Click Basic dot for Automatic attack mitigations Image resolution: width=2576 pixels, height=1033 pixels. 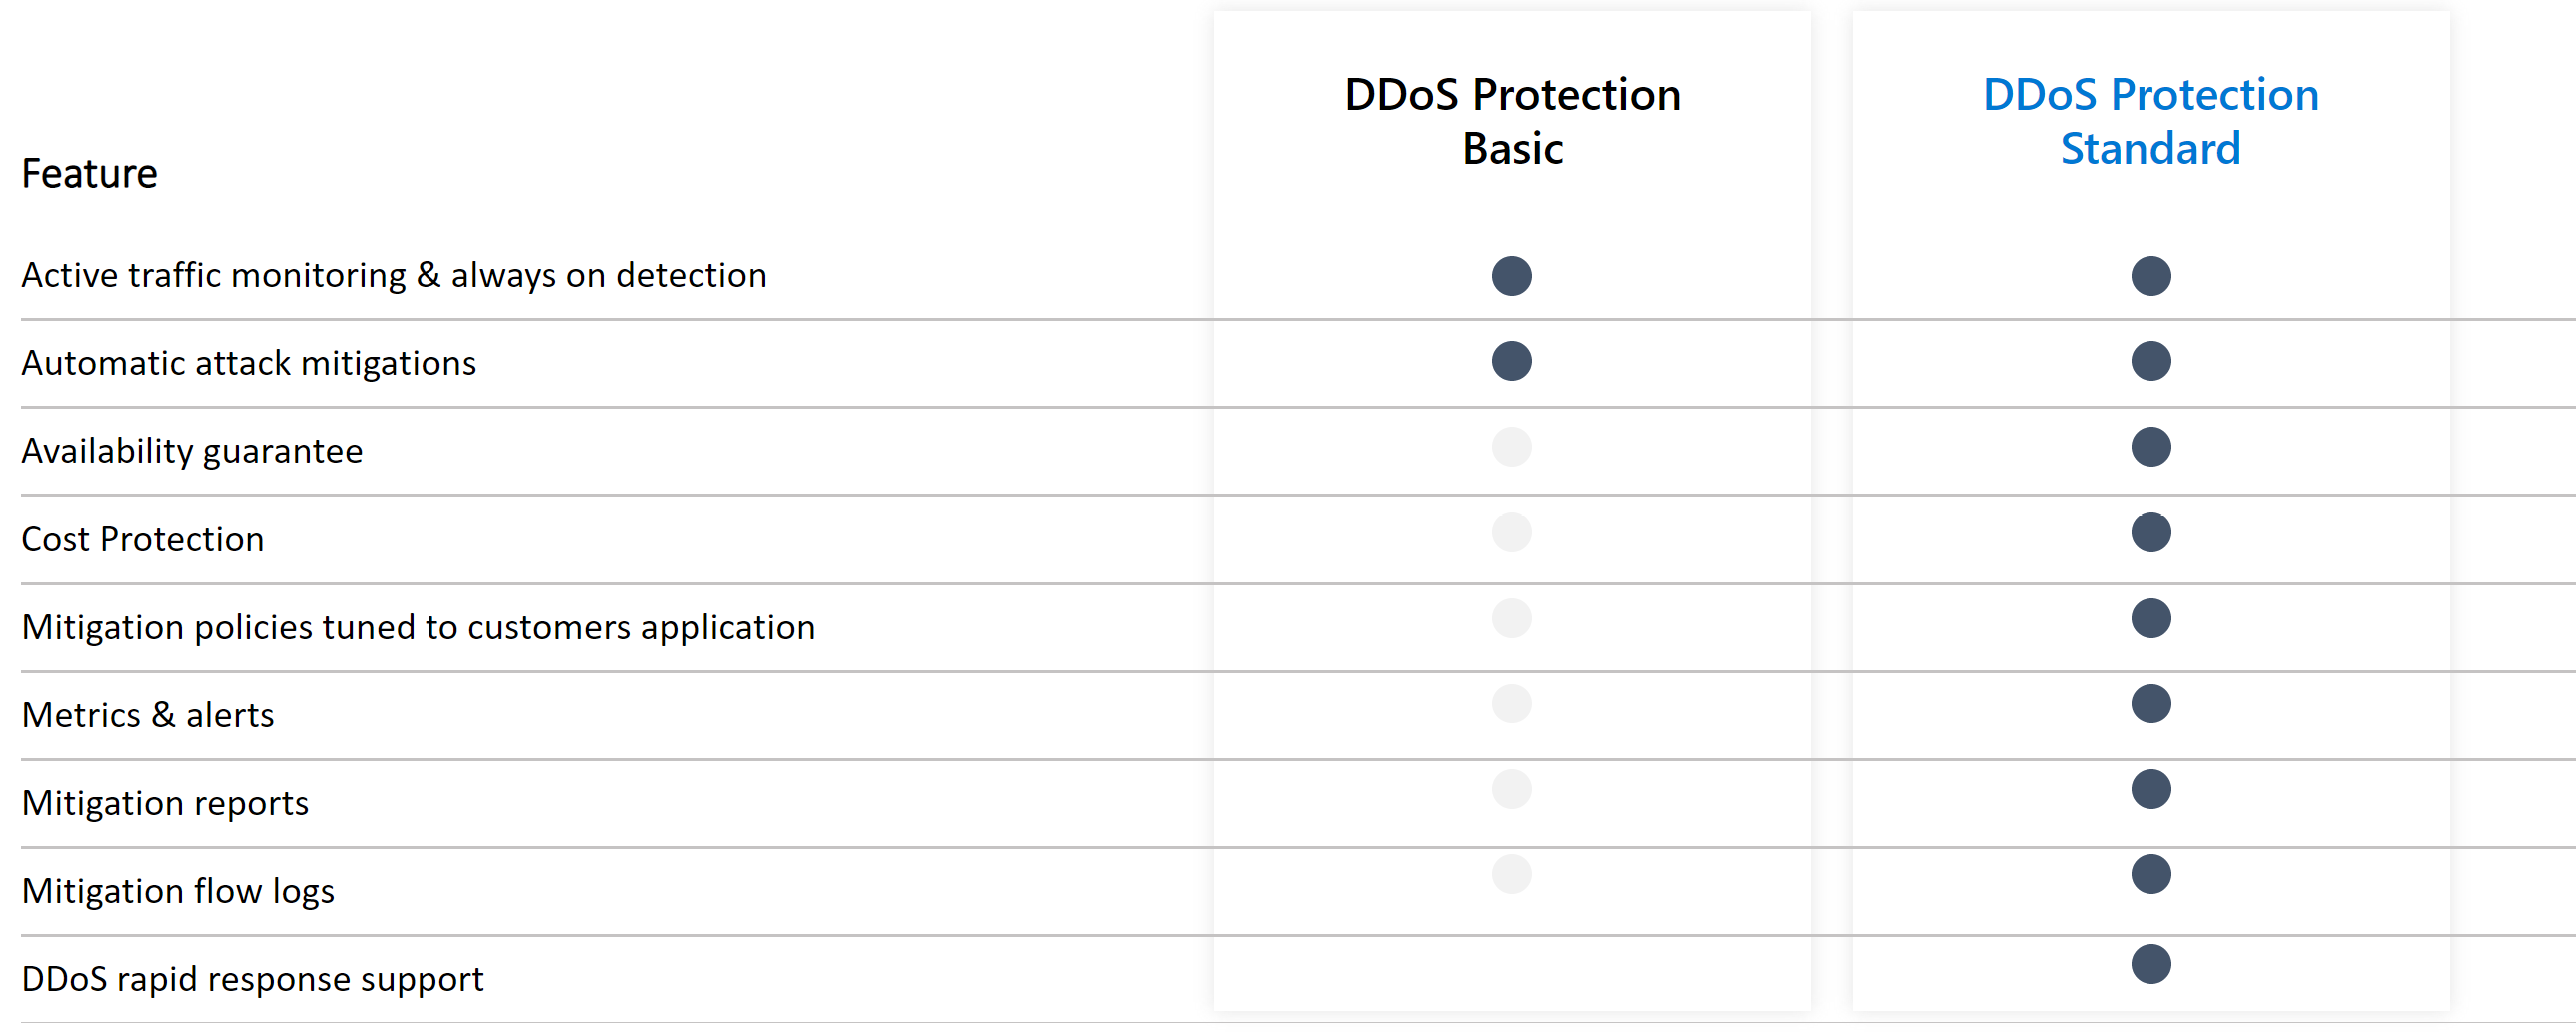click(1512, 361)
